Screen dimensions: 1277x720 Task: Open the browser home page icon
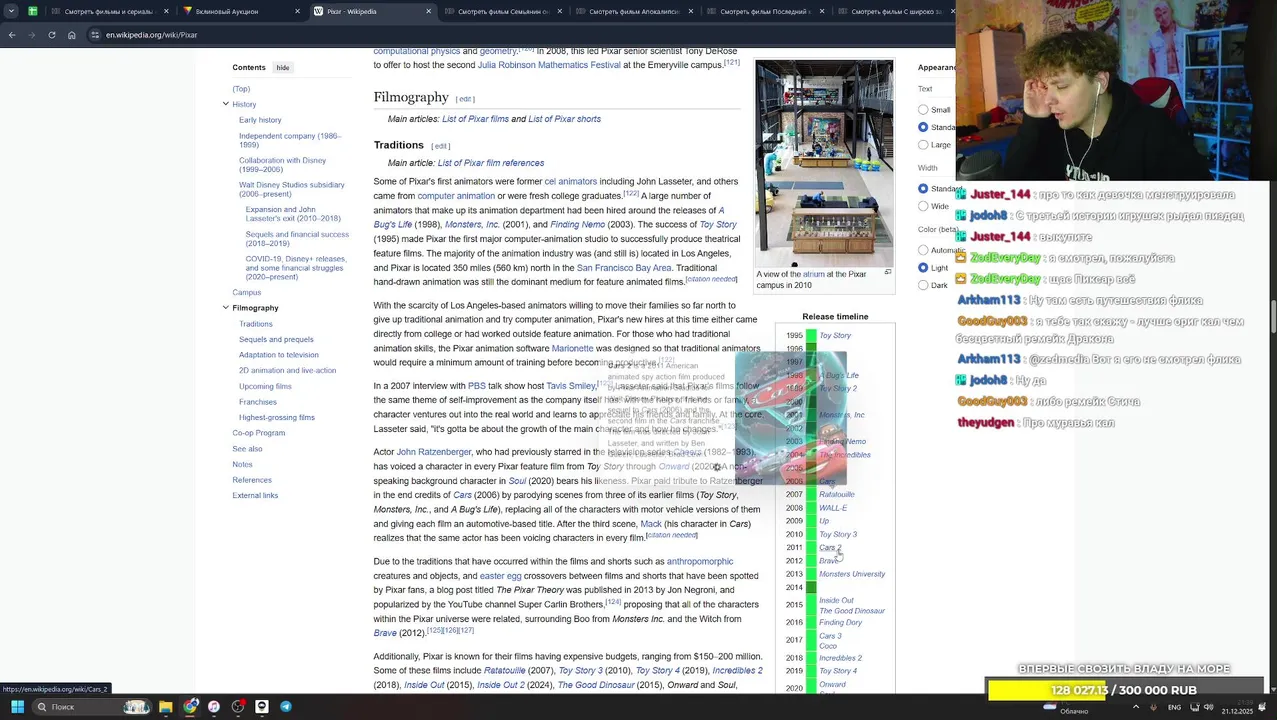tap(71, 35)
